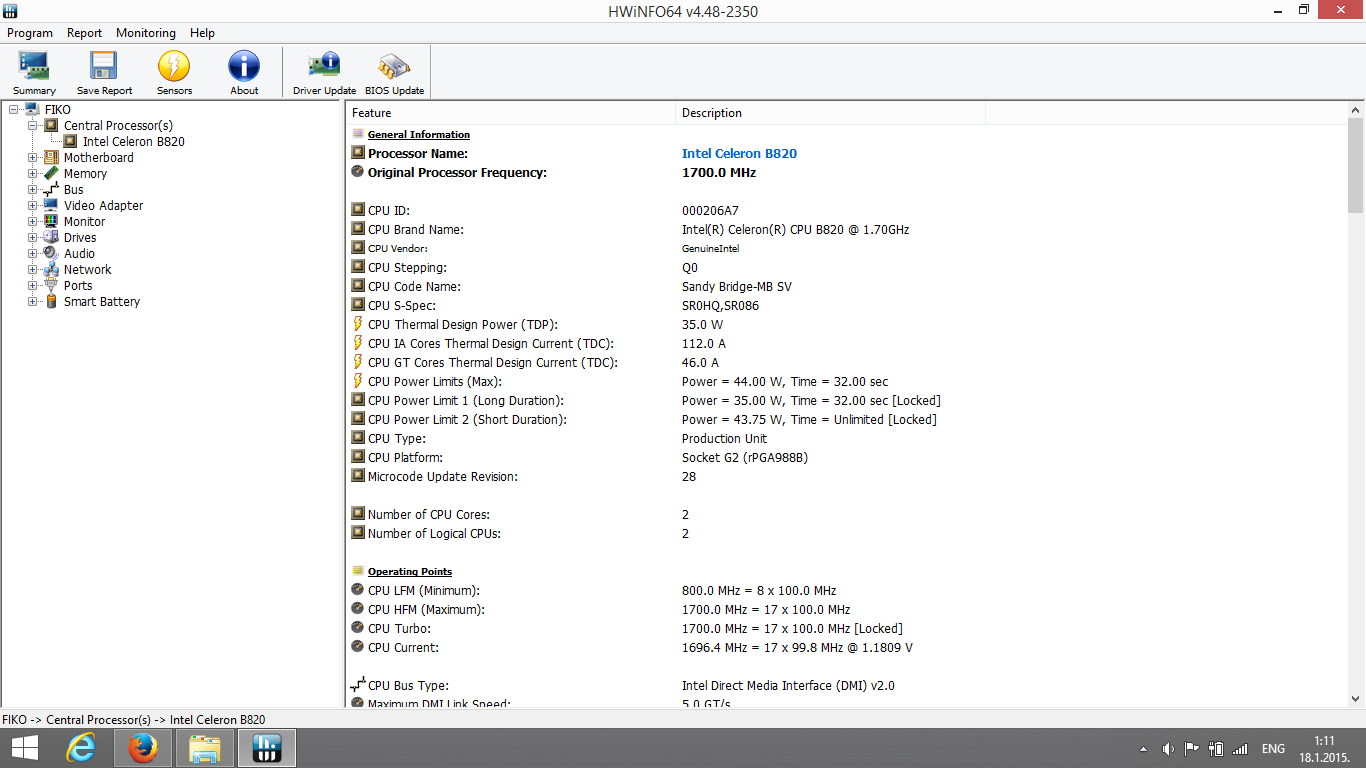Open Firefox from the taskbar

[x=143, y=748]
